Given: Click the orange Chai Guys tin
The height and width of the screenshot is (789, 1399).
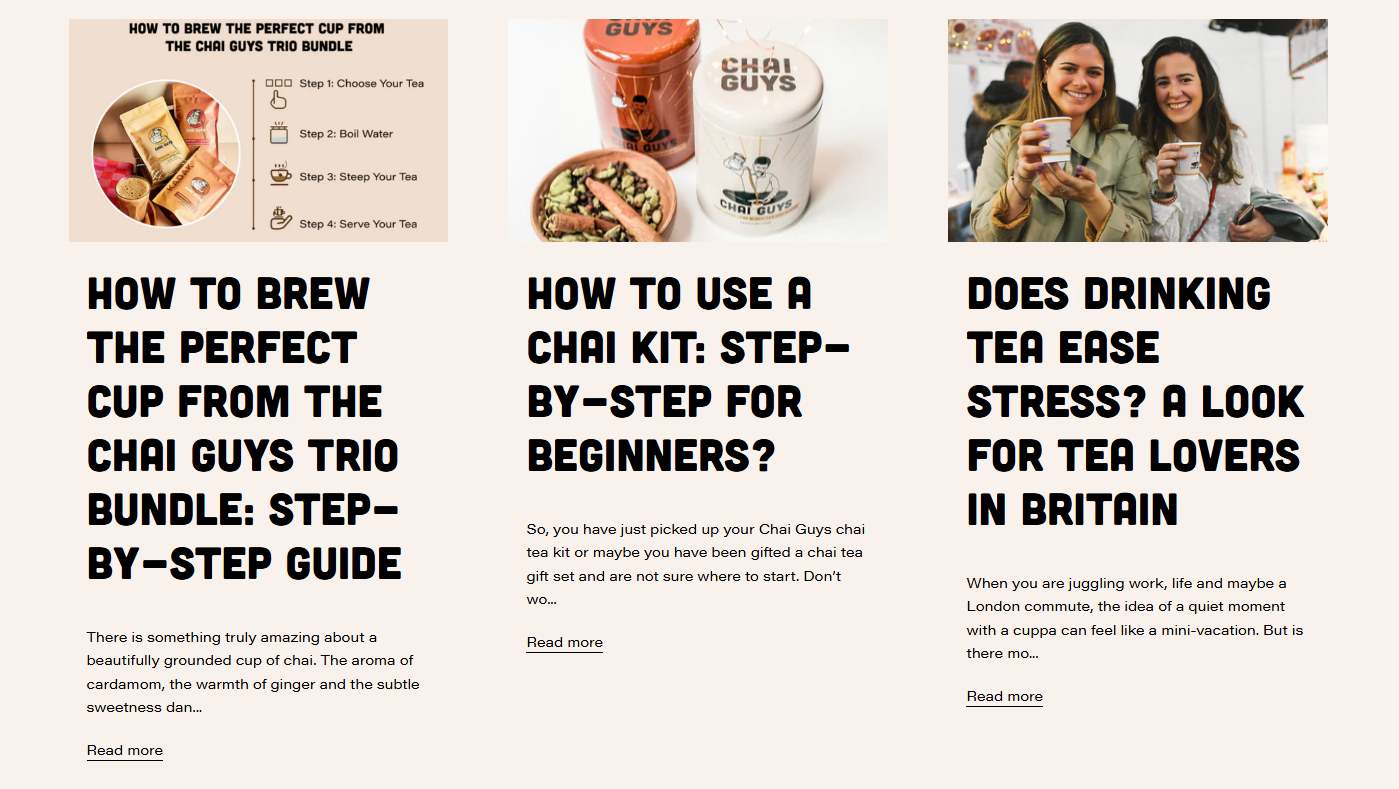Looking at the screenshot, I should (640, 90).
